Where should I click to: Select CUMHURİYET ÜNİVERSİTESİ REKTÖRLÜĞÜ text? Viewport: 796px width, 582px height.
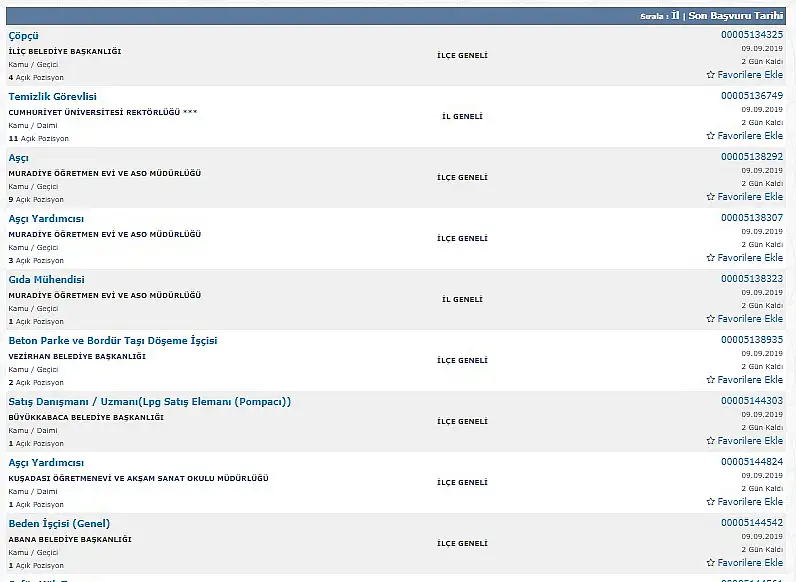(x=103, y=112)
